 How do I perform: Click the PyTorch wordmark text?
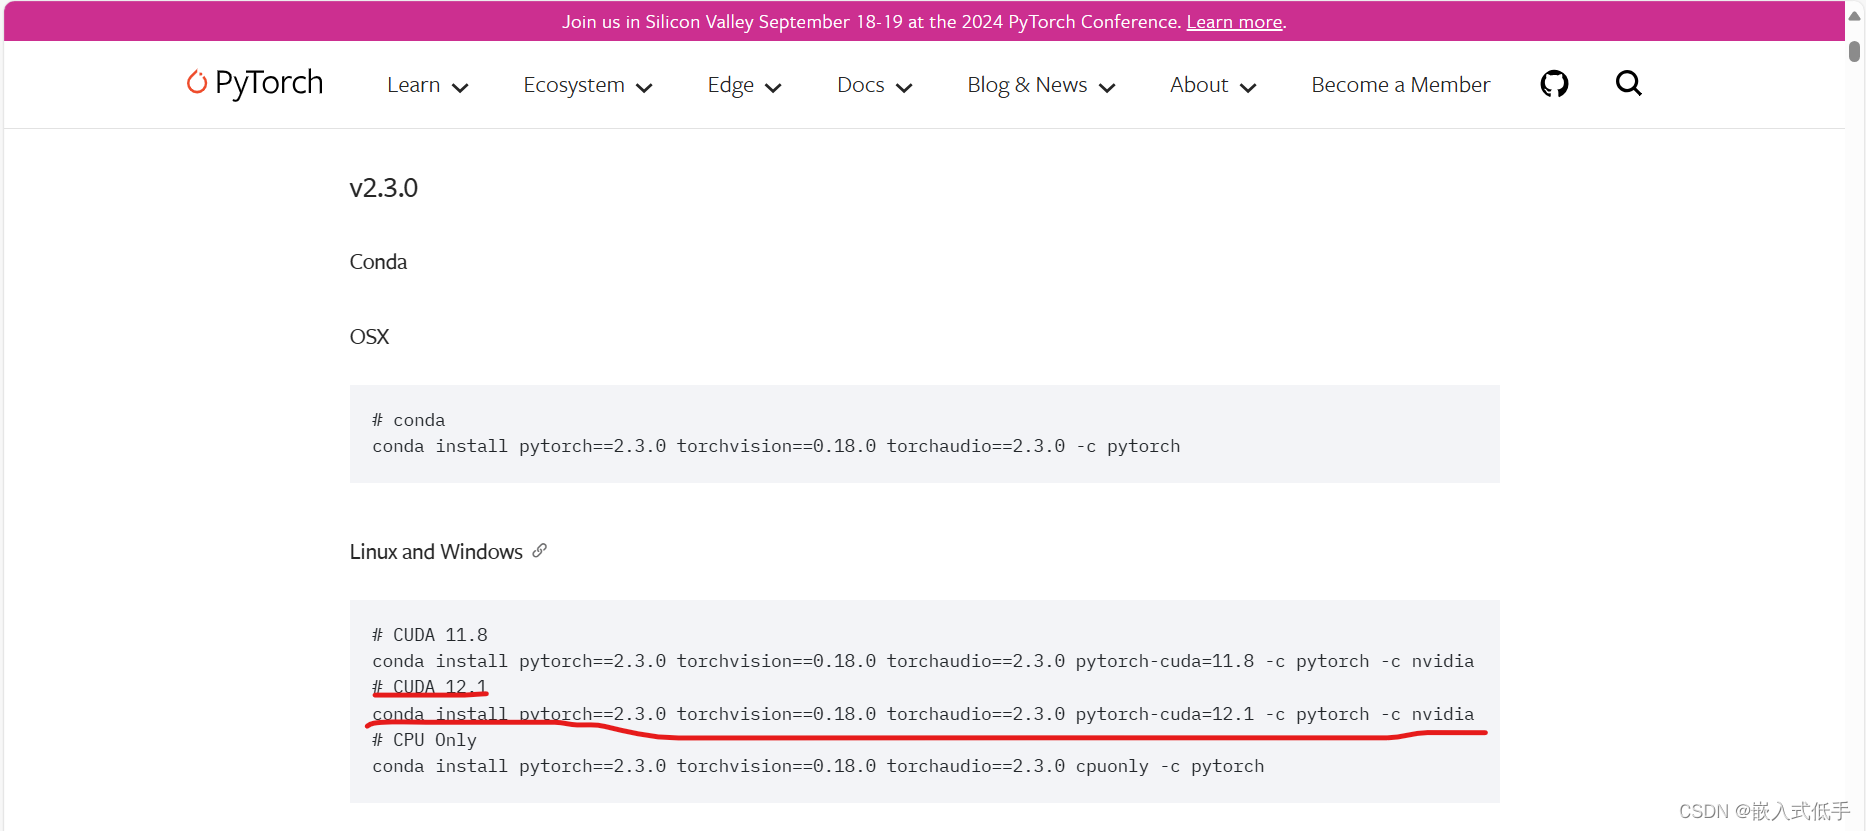[x=269, y=82]
